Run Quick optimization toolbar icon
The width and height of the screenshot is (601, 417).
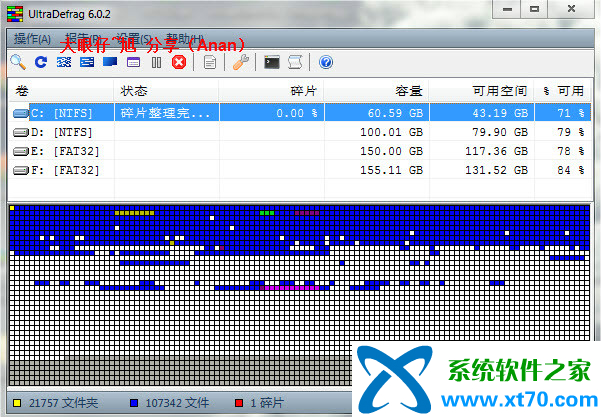[87, 62]
